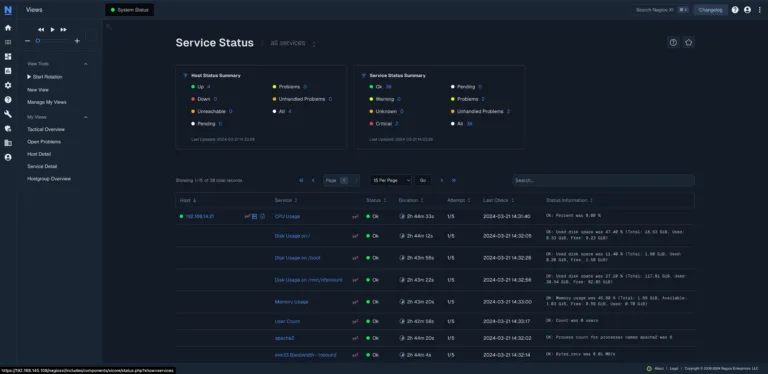Click the play rotation control
Screen dimensions: 768x374
click(x=52, y=30)
